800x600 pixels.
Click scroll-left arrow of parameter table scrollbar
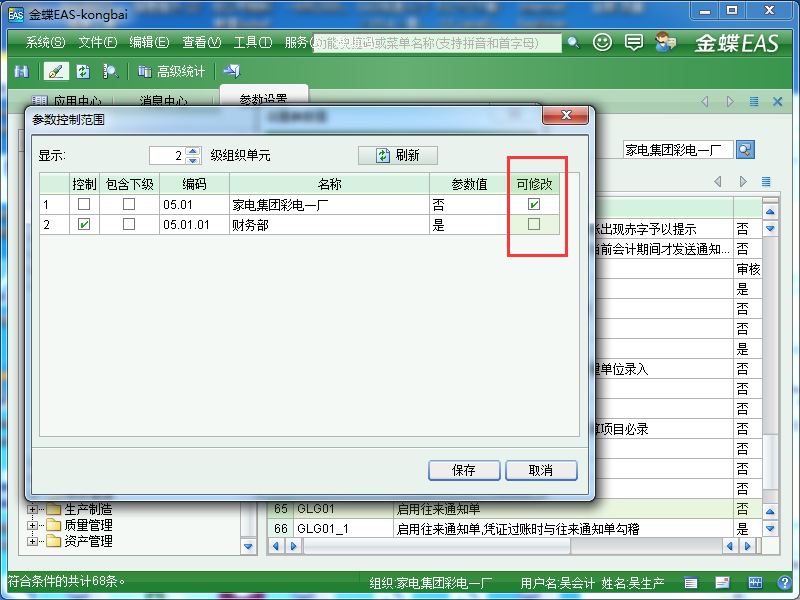click(x=276, y=546)
